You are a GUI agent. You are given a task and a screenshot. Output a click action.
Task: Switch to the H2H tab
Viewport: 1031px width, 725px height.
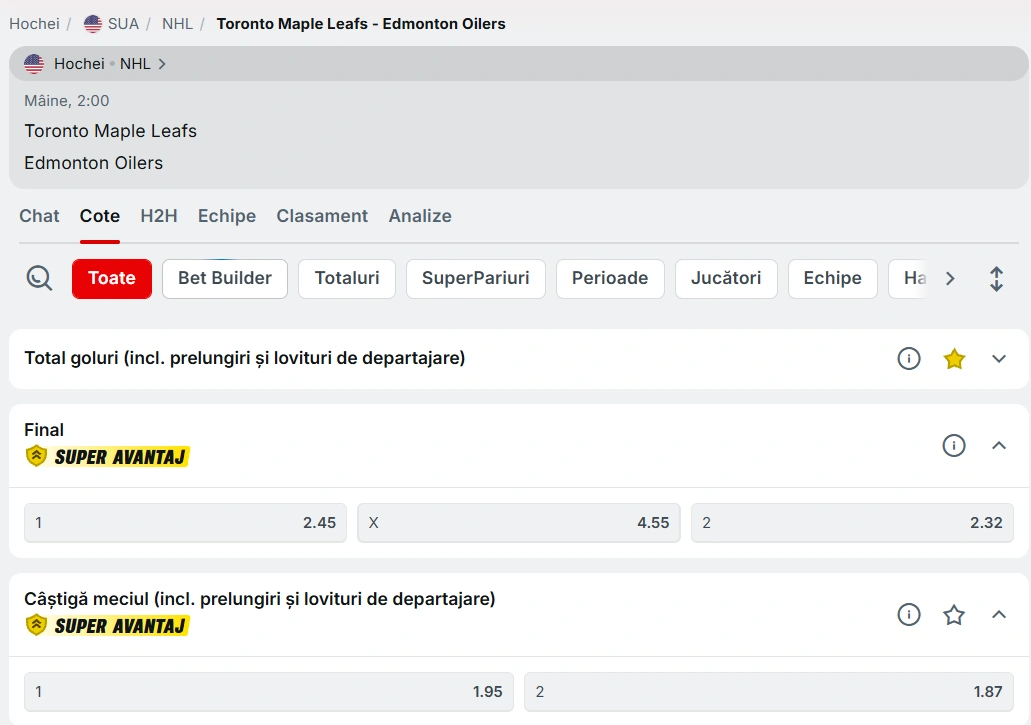tap(159, 216)
